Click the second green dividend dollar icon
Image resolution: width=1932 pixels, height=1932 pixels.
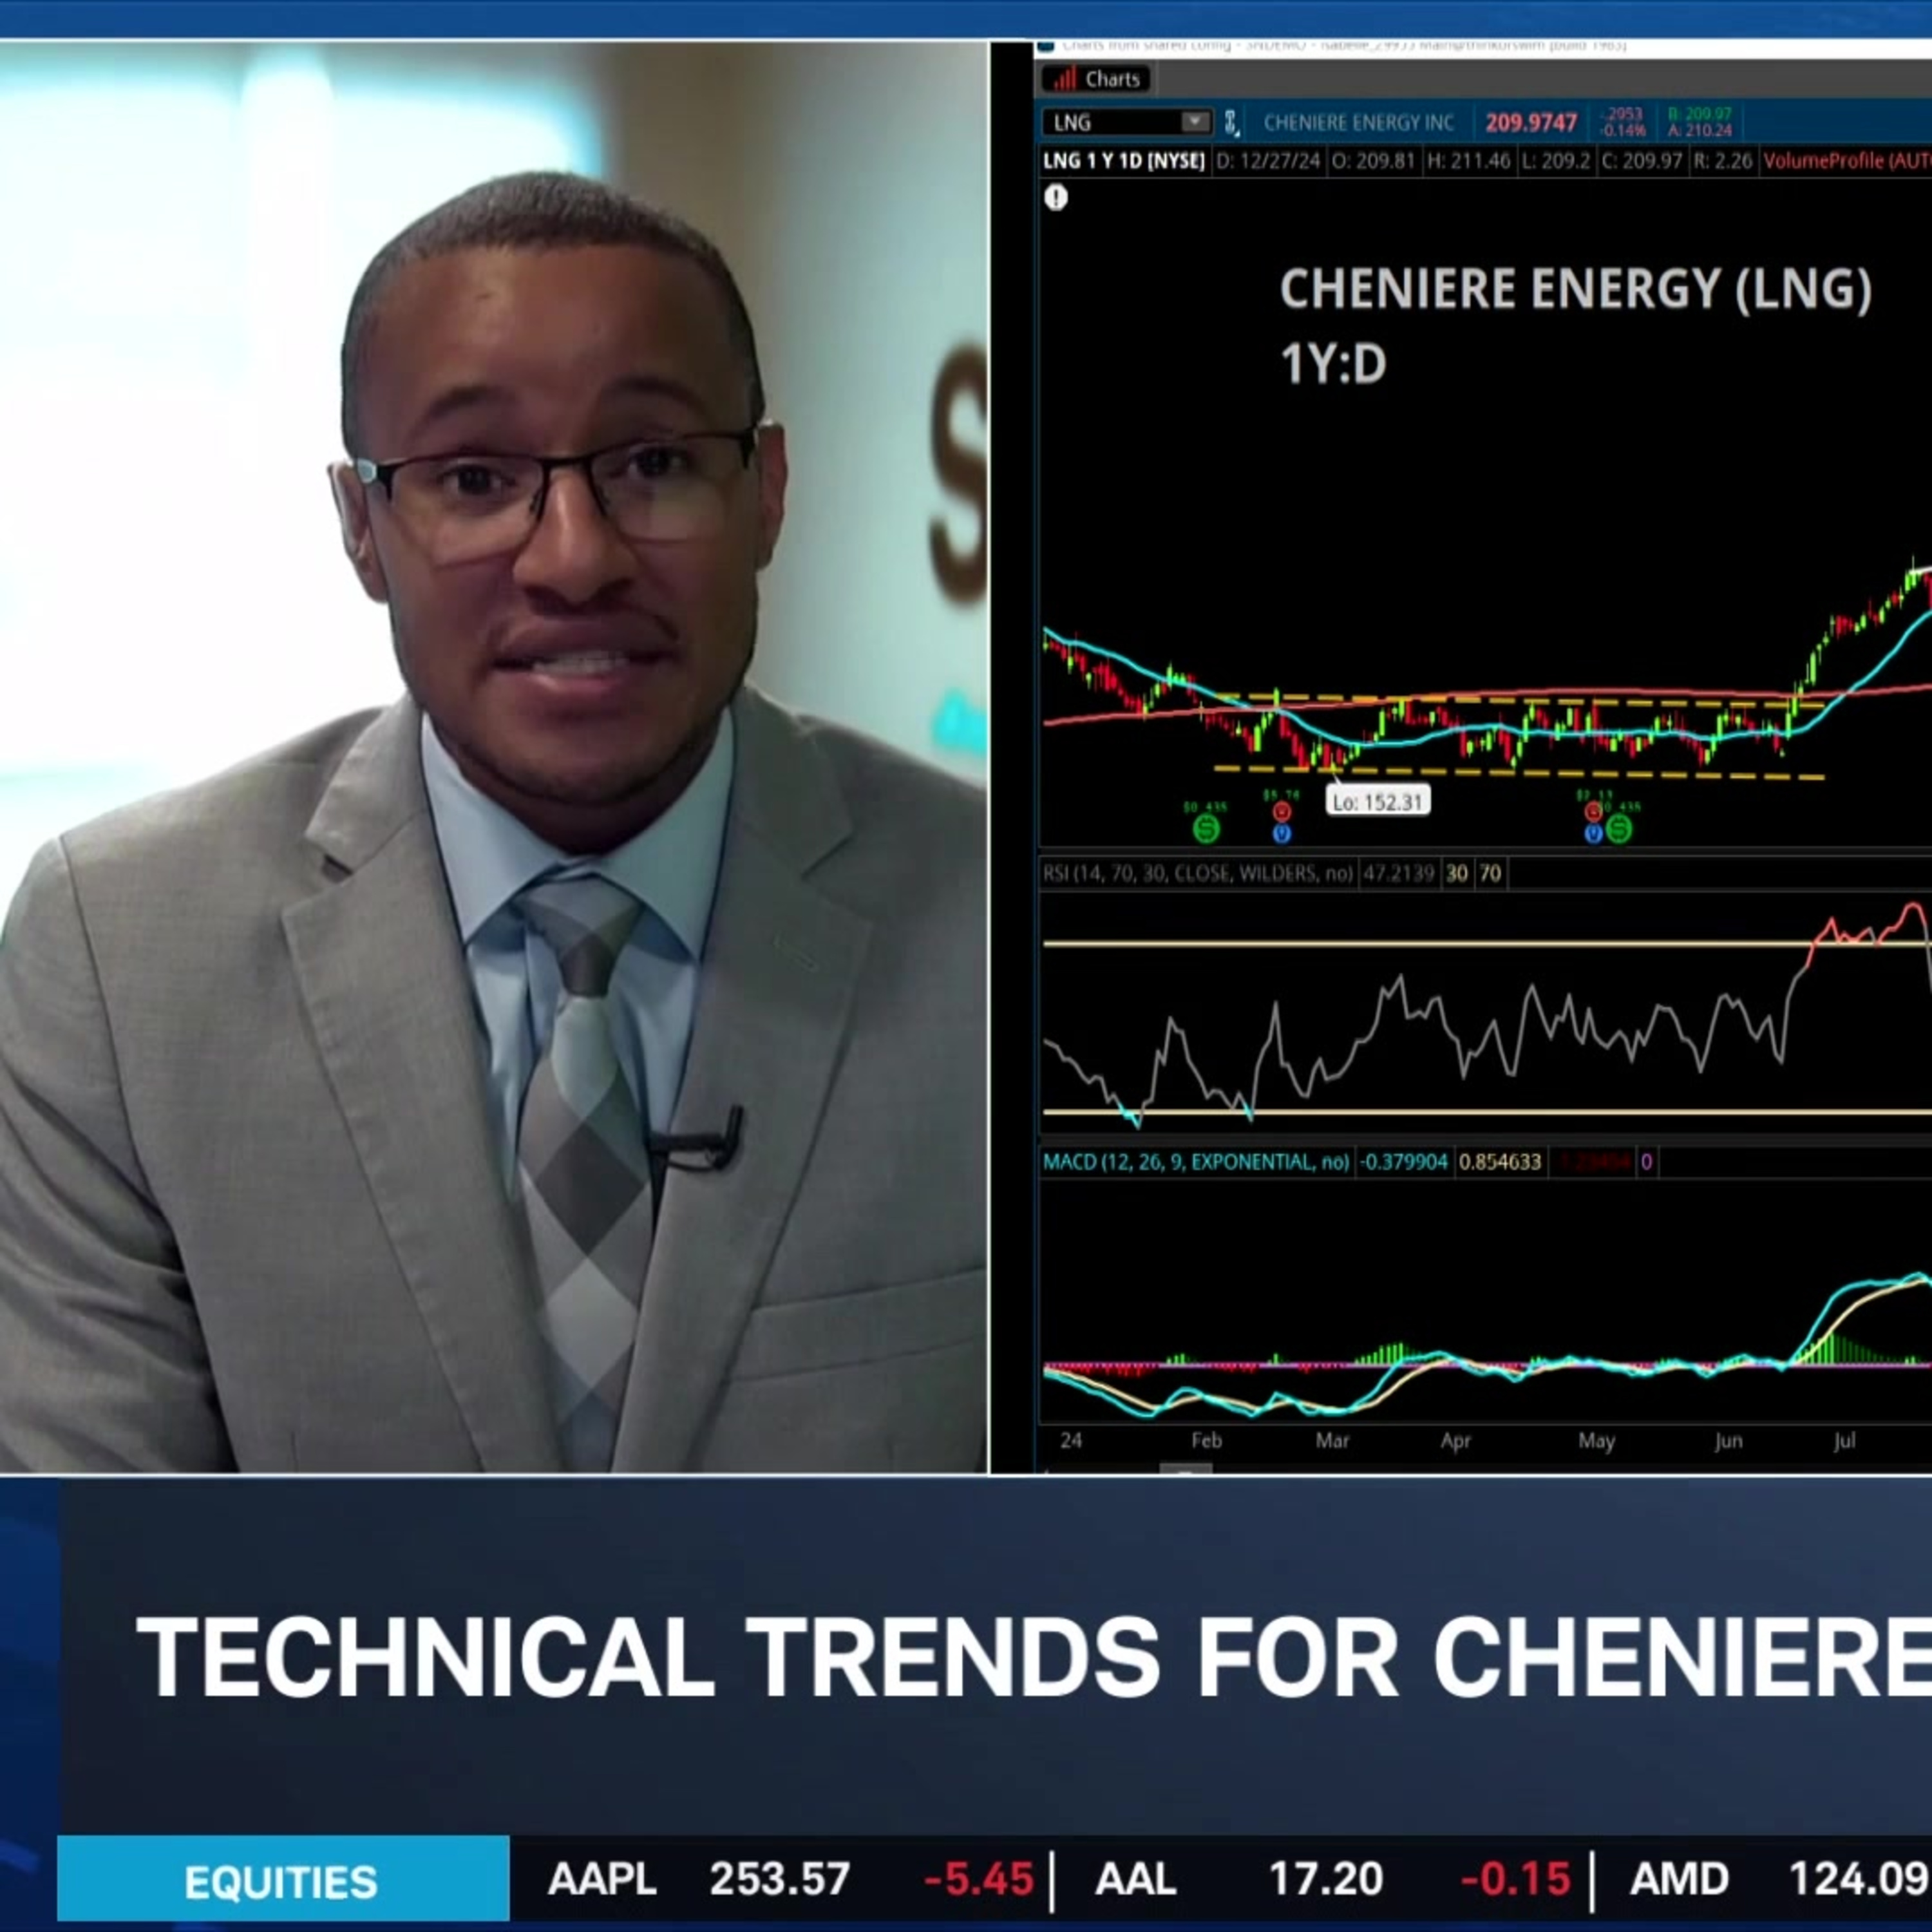(x=1619, y=828)
